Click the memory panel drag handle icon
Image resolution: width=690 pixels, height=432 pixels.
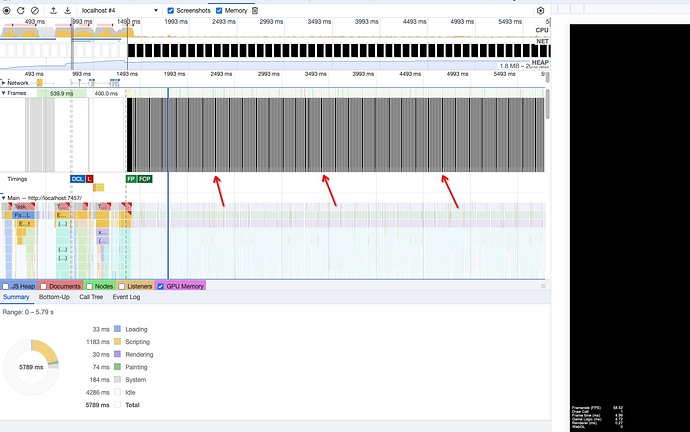point(543,286)
